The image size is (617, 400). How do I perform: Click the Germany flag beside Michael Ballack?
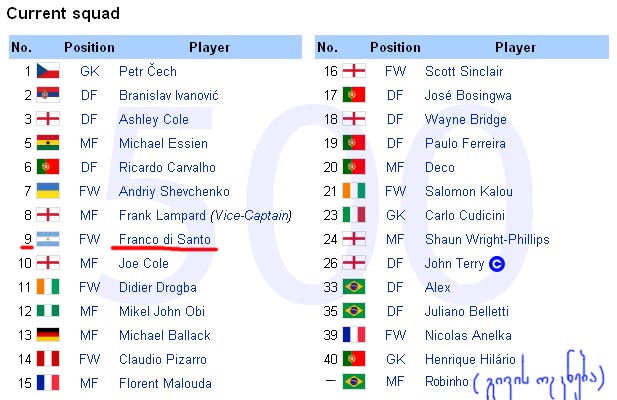(48, 335)
